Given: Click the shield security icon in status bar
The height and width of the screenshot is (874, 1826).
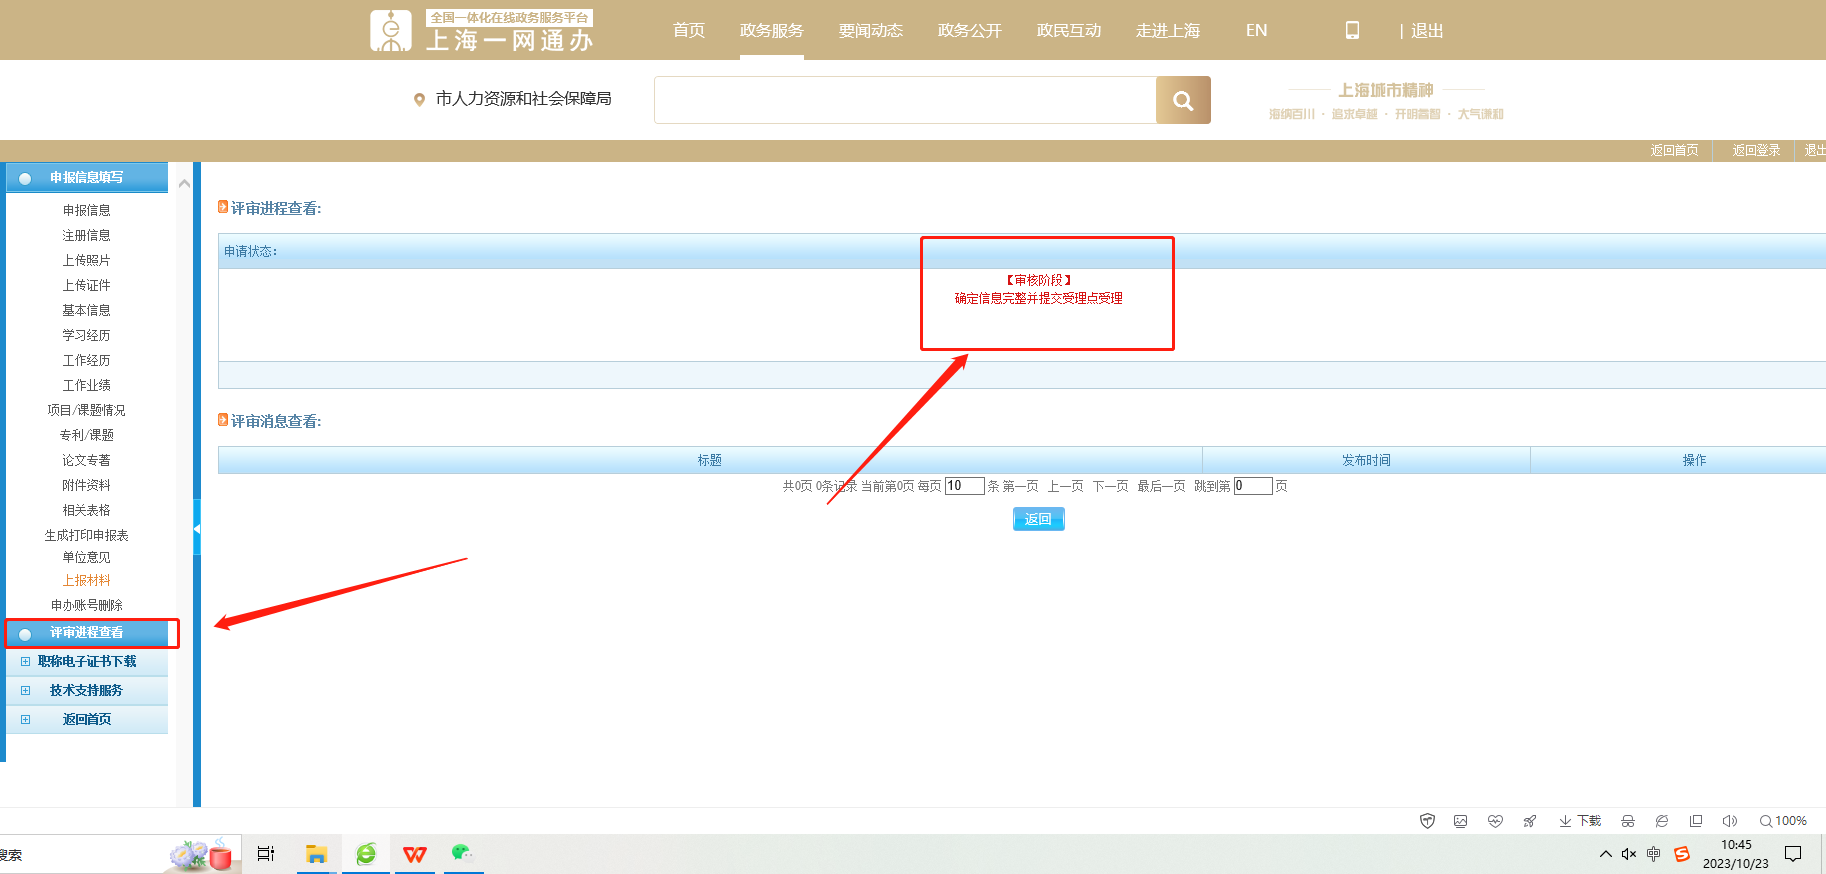Looking at the screenshot, I should [x=1427, y=821].
